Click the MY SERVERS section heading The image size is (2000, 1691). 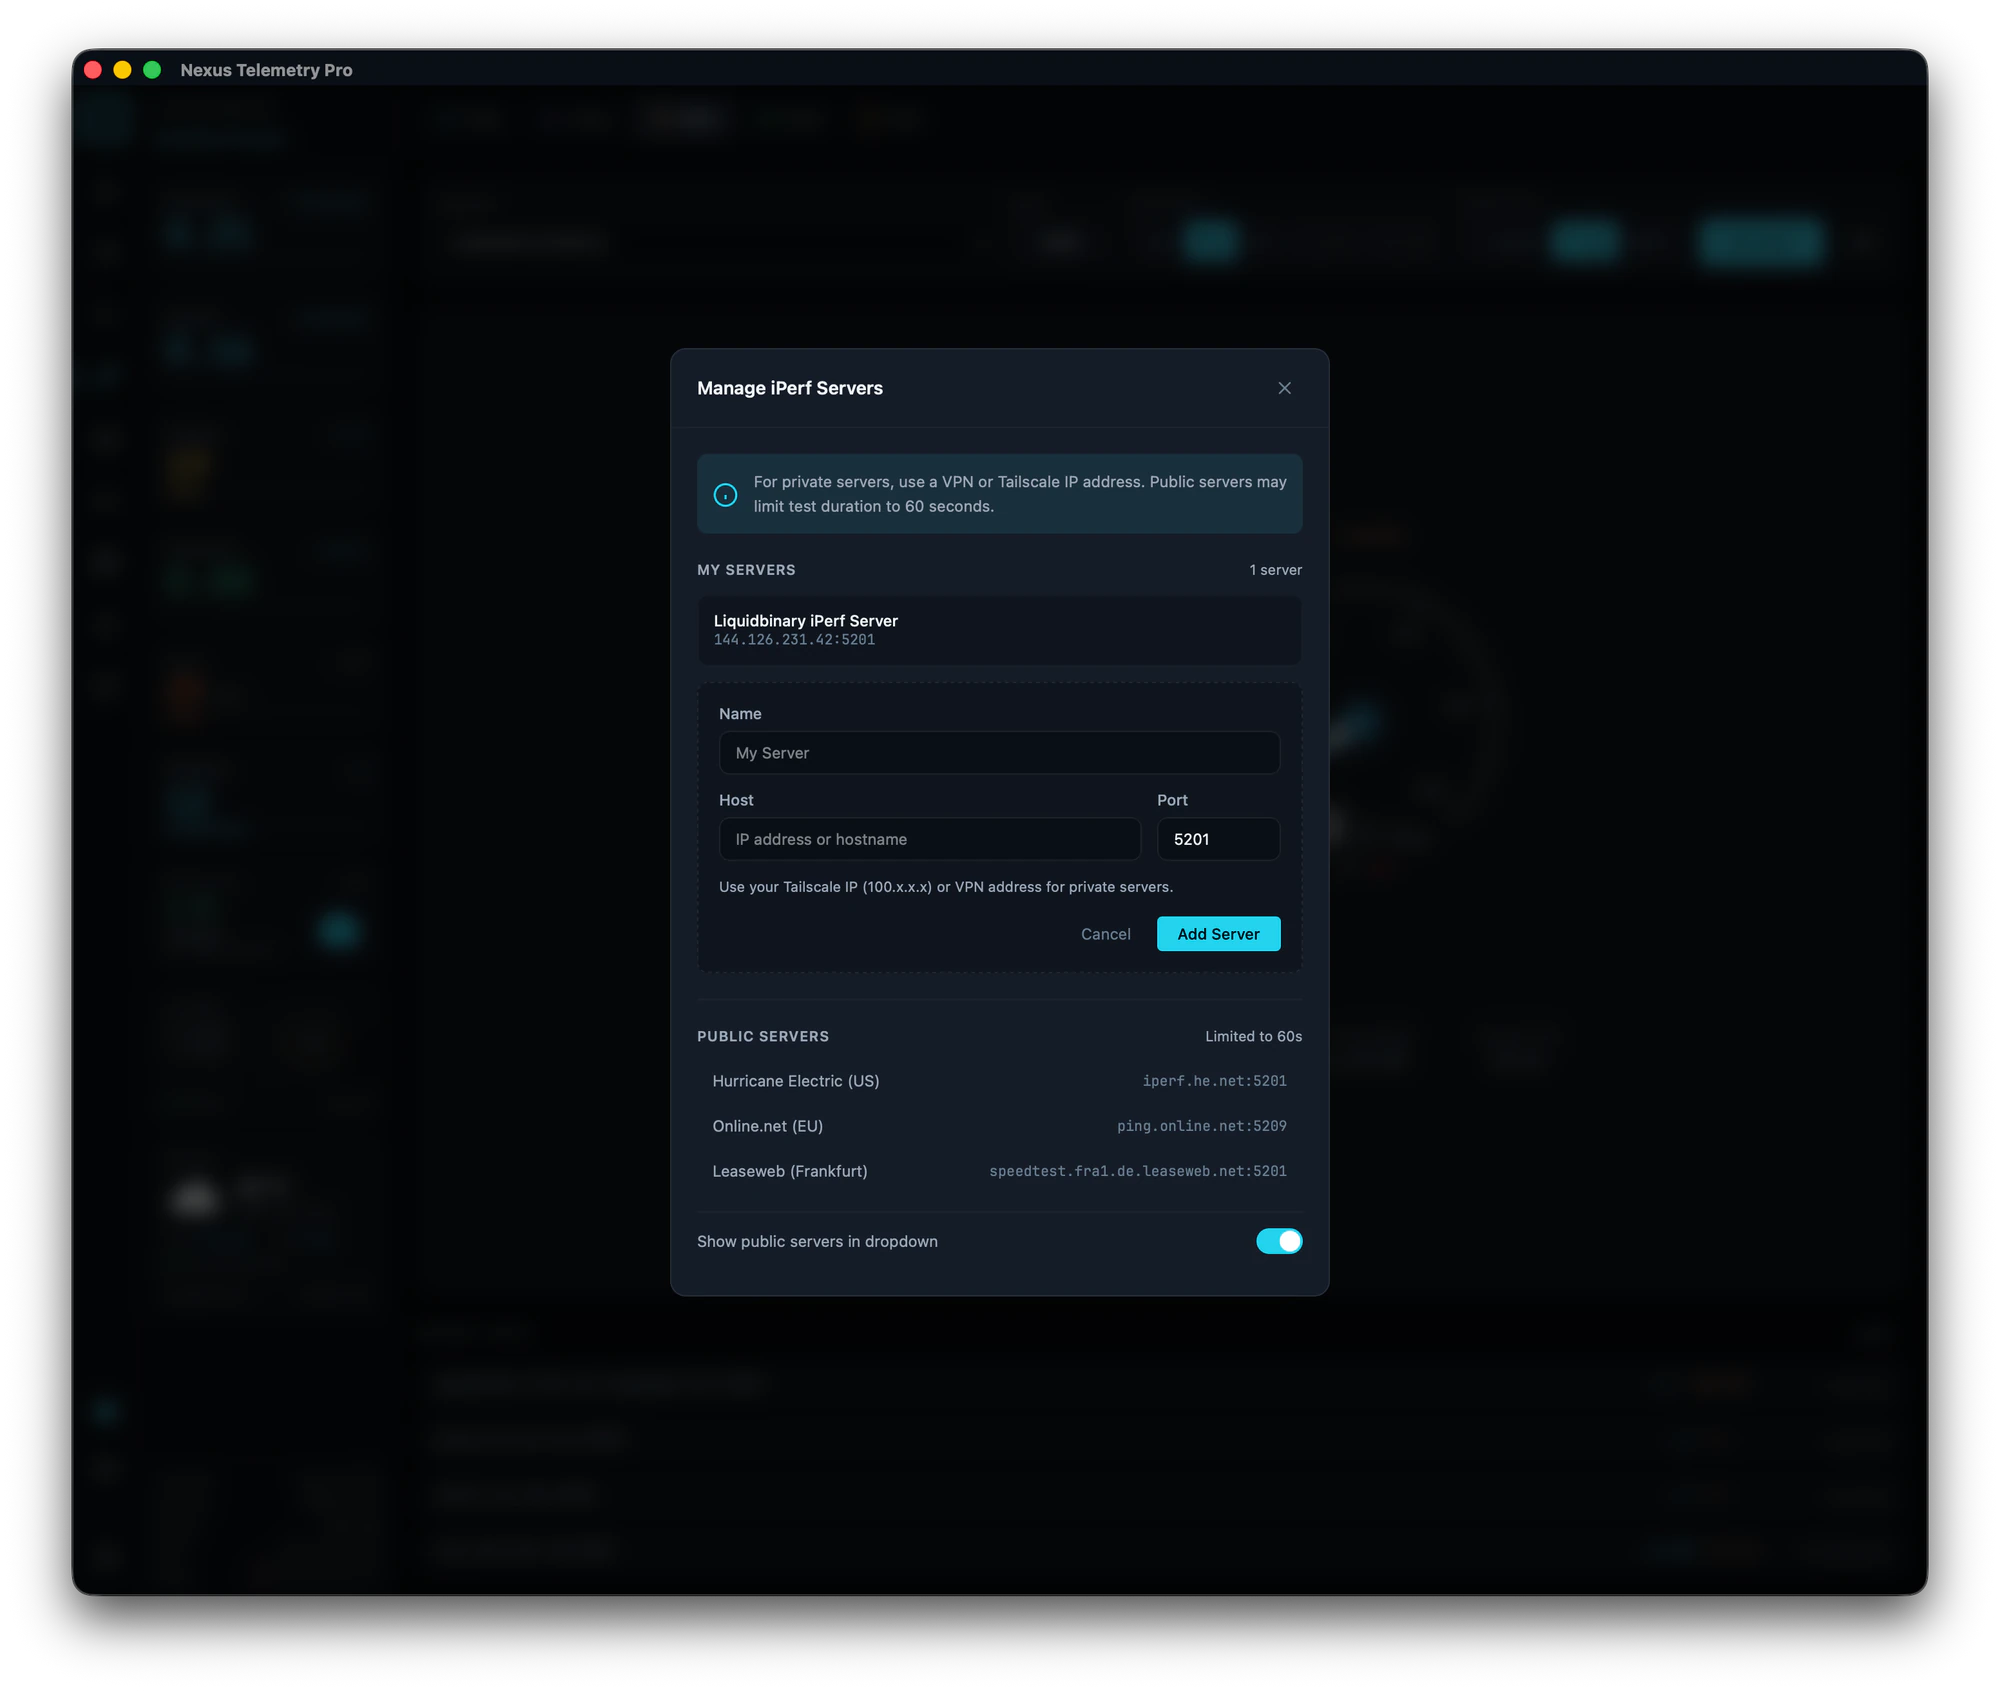tap(746, 570)
